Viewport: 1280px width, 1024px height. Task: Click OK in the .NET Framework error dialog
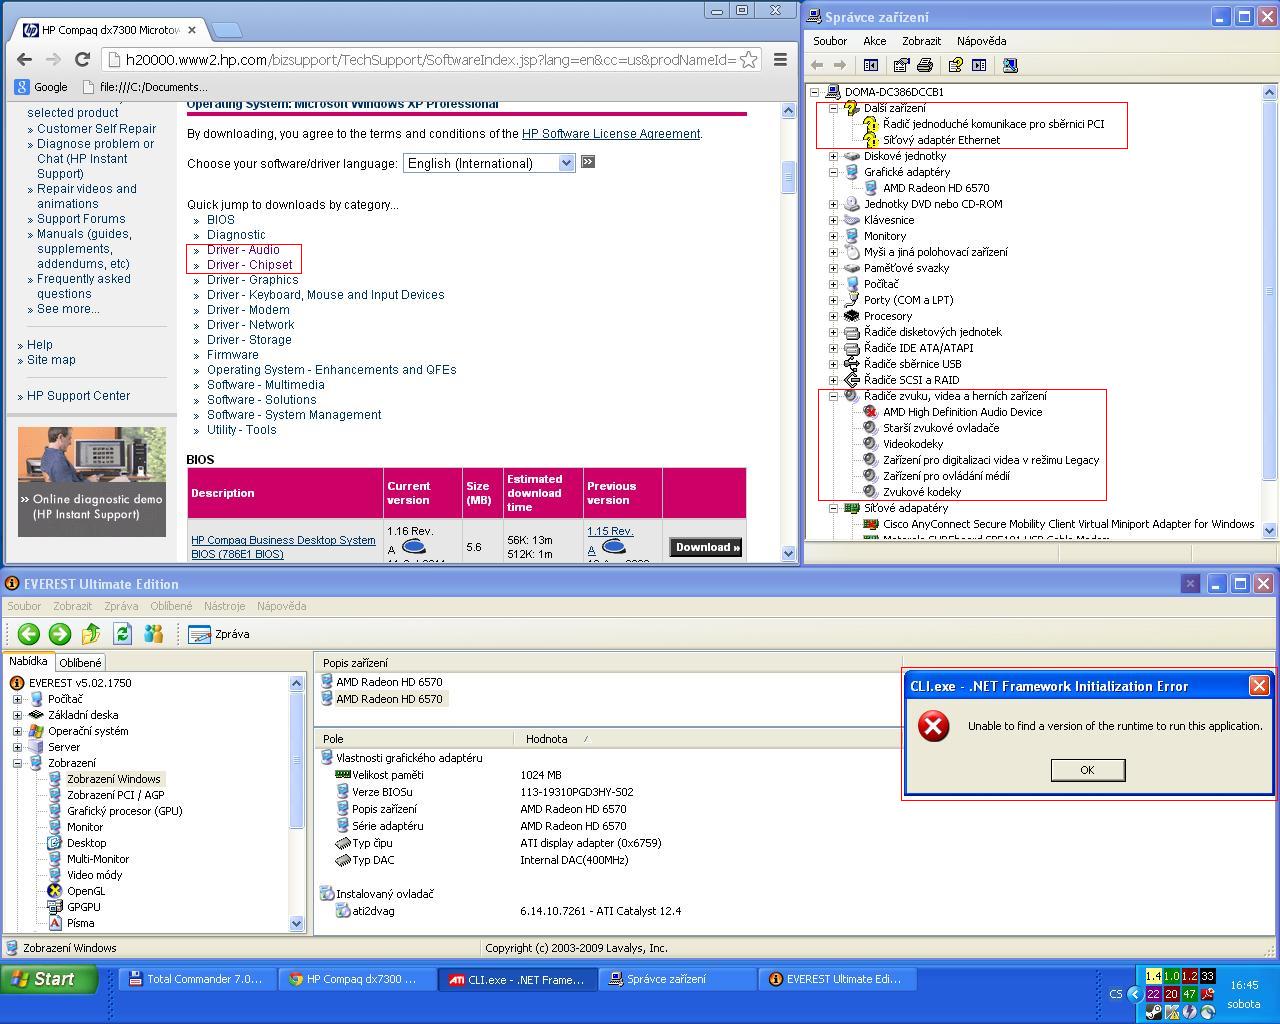1087,770
